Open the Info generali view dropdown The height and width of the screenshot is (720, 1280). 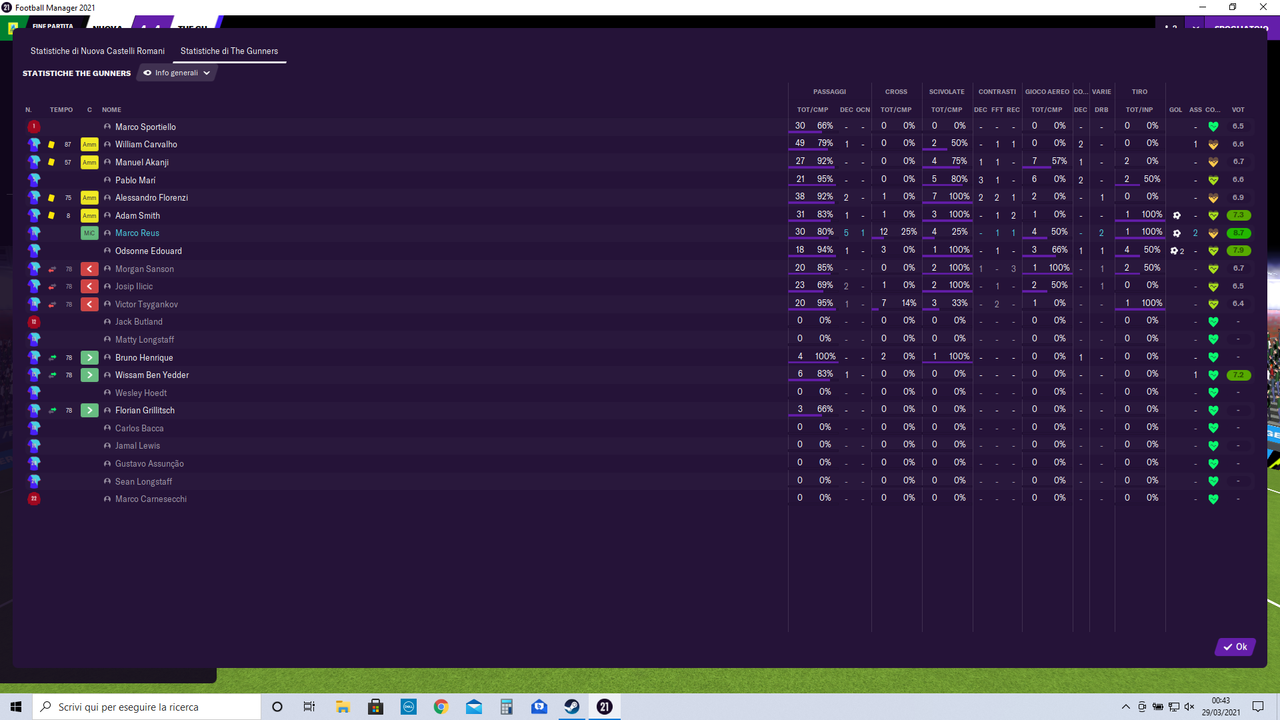pos(177,73)
